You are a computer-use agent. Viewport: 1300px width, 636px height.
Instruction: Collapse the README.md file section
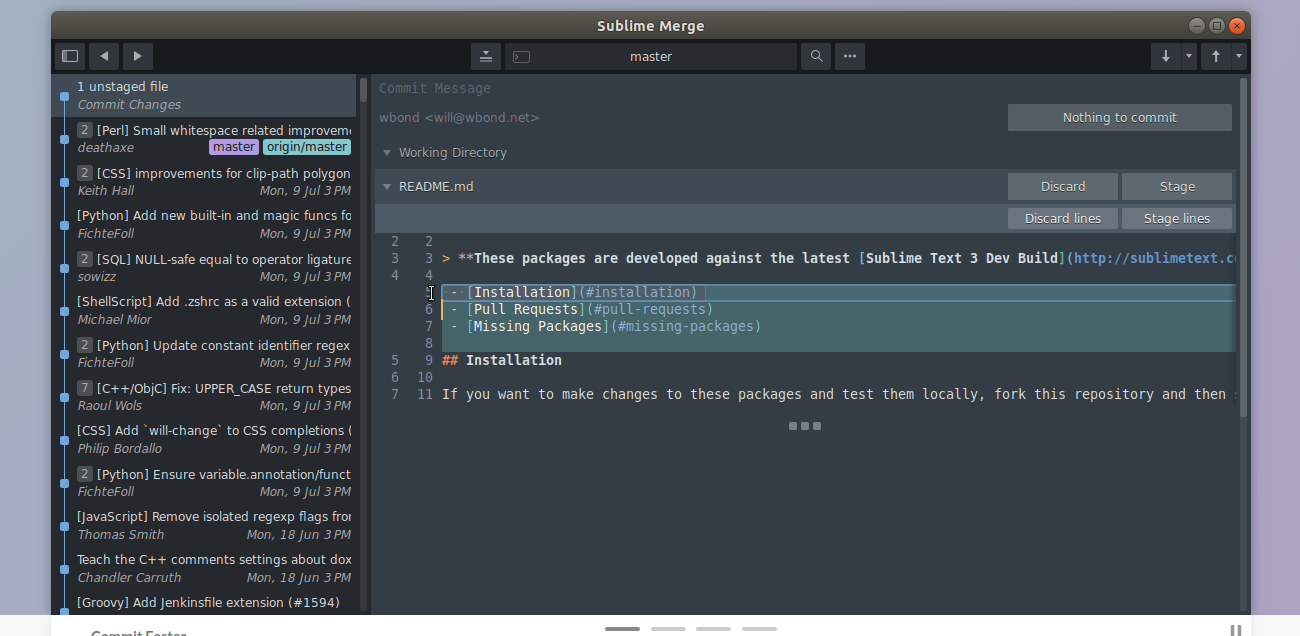[387, 186]
